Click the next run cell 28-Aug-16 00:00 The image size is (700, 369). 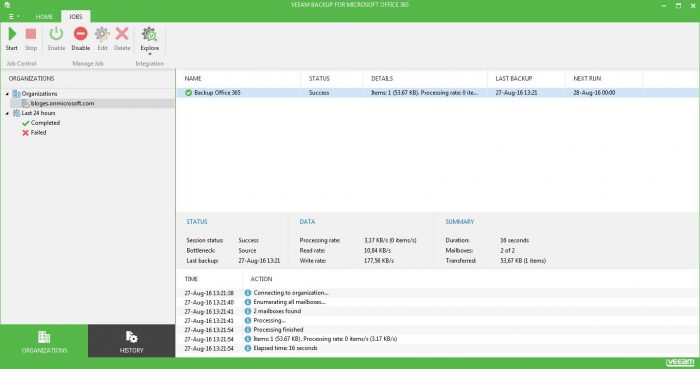(x=594, y=93)
